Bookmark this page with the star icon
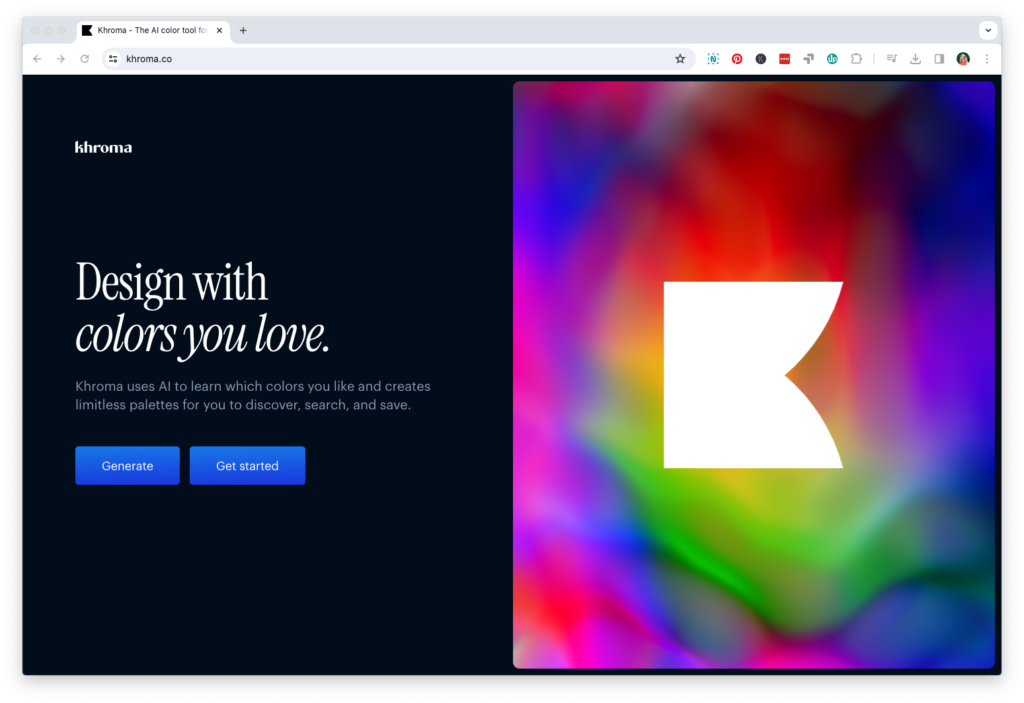 680,59
